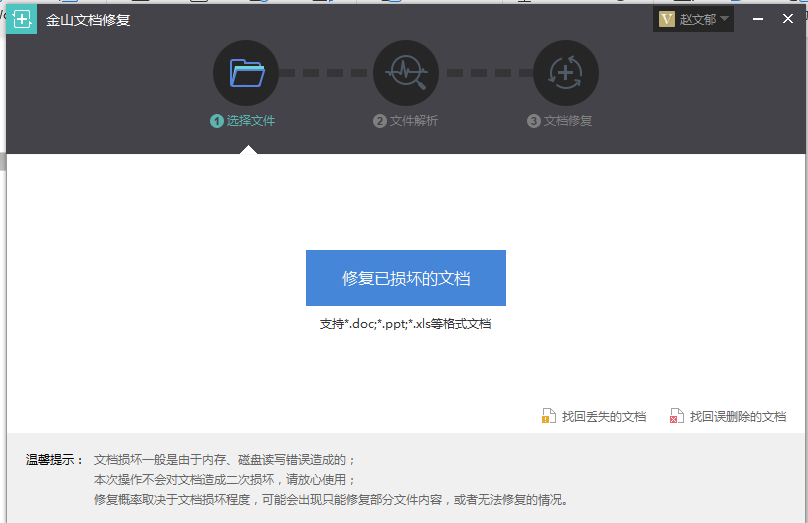Click the supported formats text 支持*.doc;*.ppt;*.xls等格式文档
The image size is (808, 523).
click(x=406, y=324)
